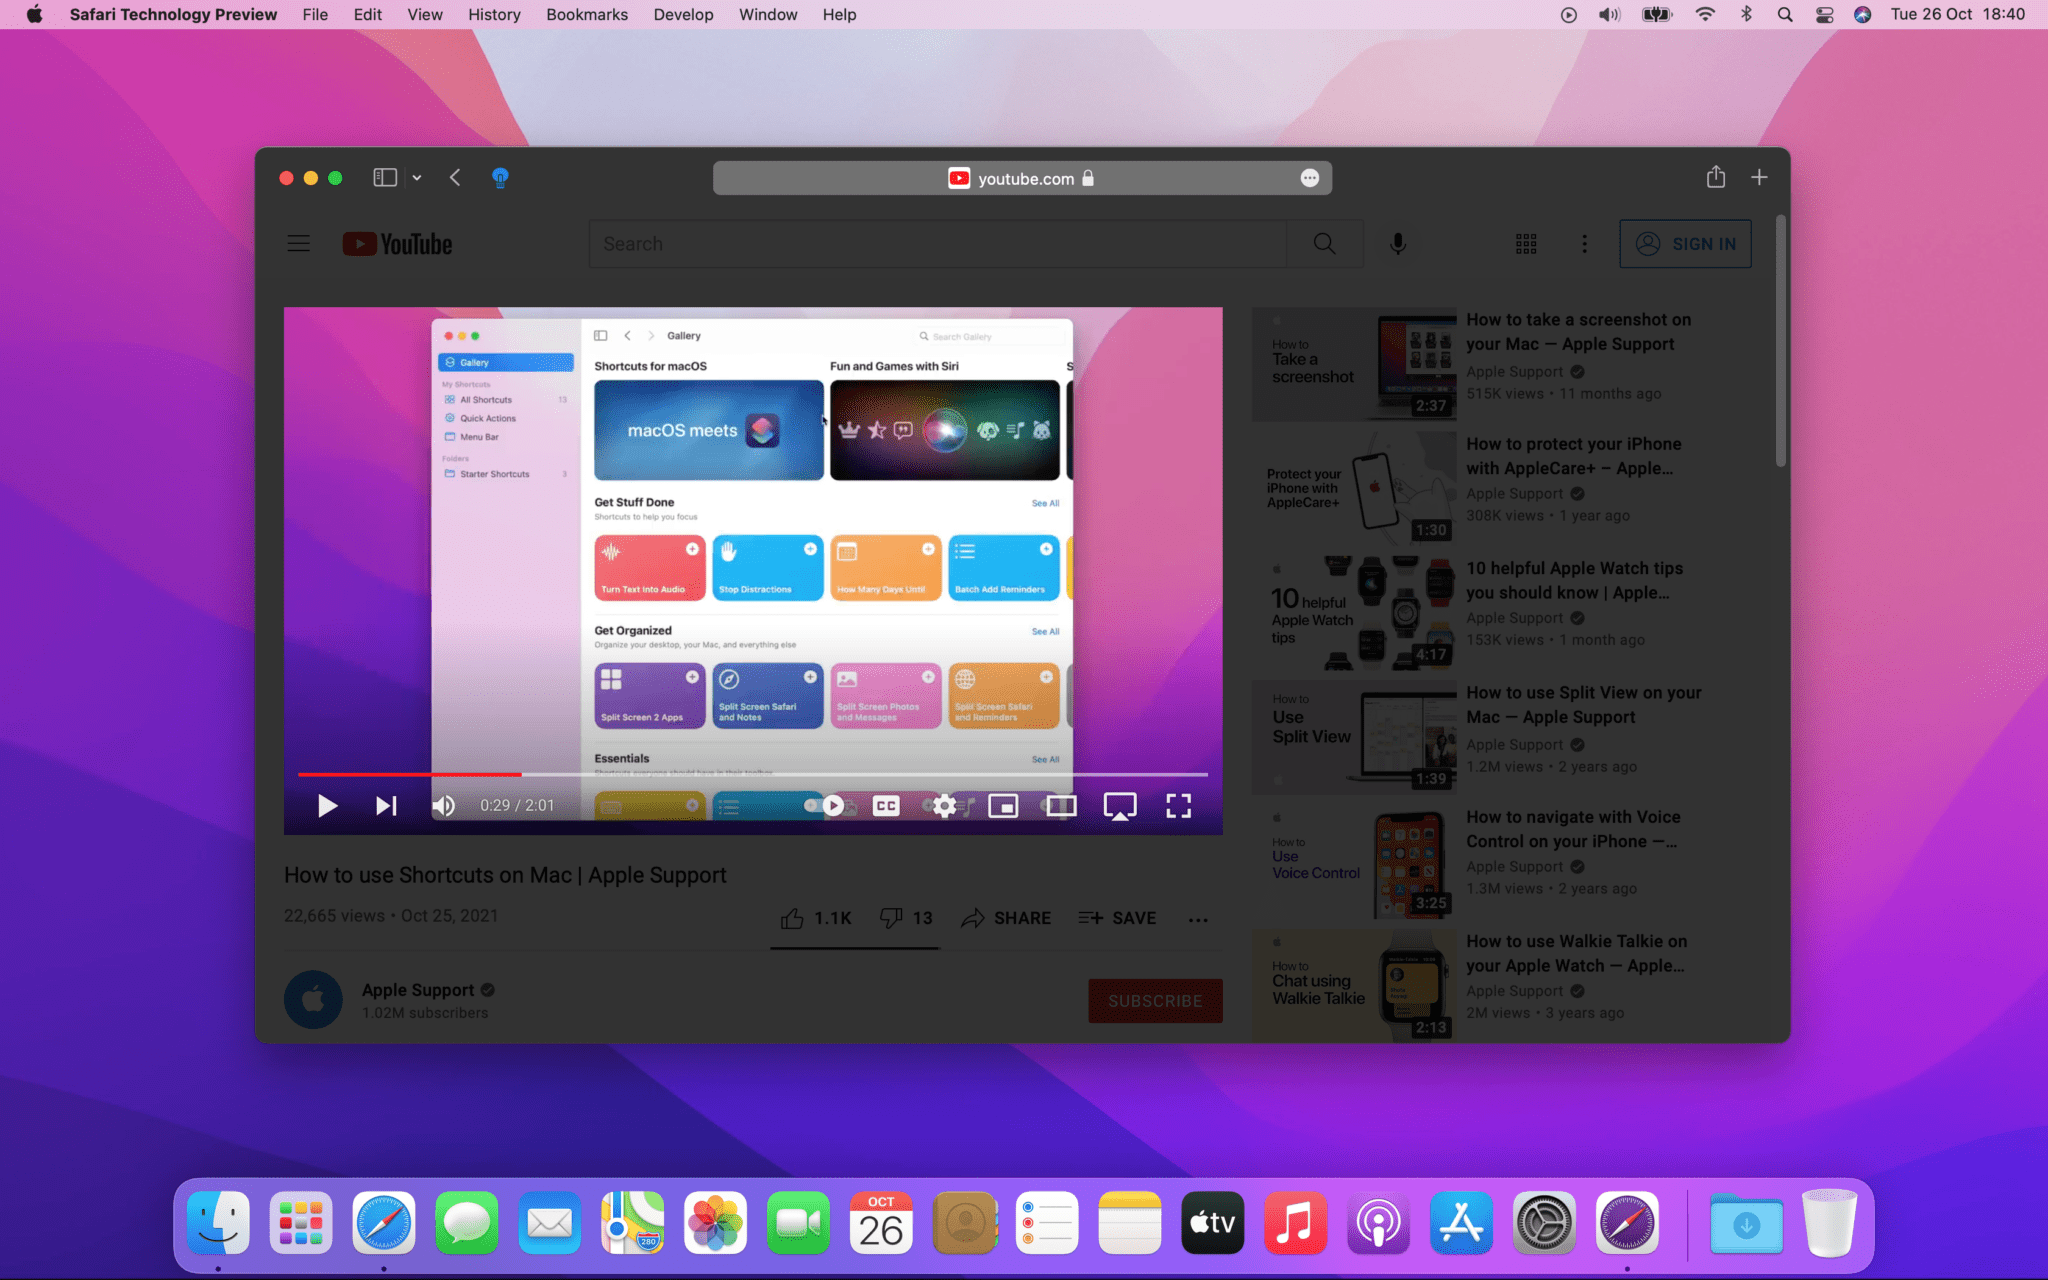
Task: Toggle video subtitles with CC button
Action: [x=885, y=805]
